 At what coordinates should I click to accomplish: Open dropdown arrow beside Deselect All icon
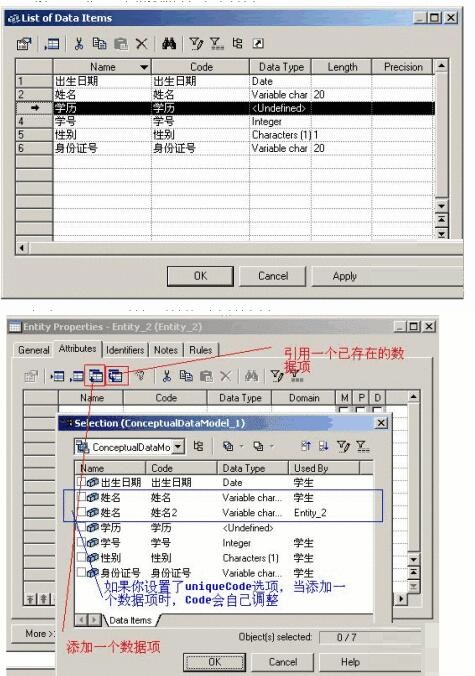coord(272,446)
